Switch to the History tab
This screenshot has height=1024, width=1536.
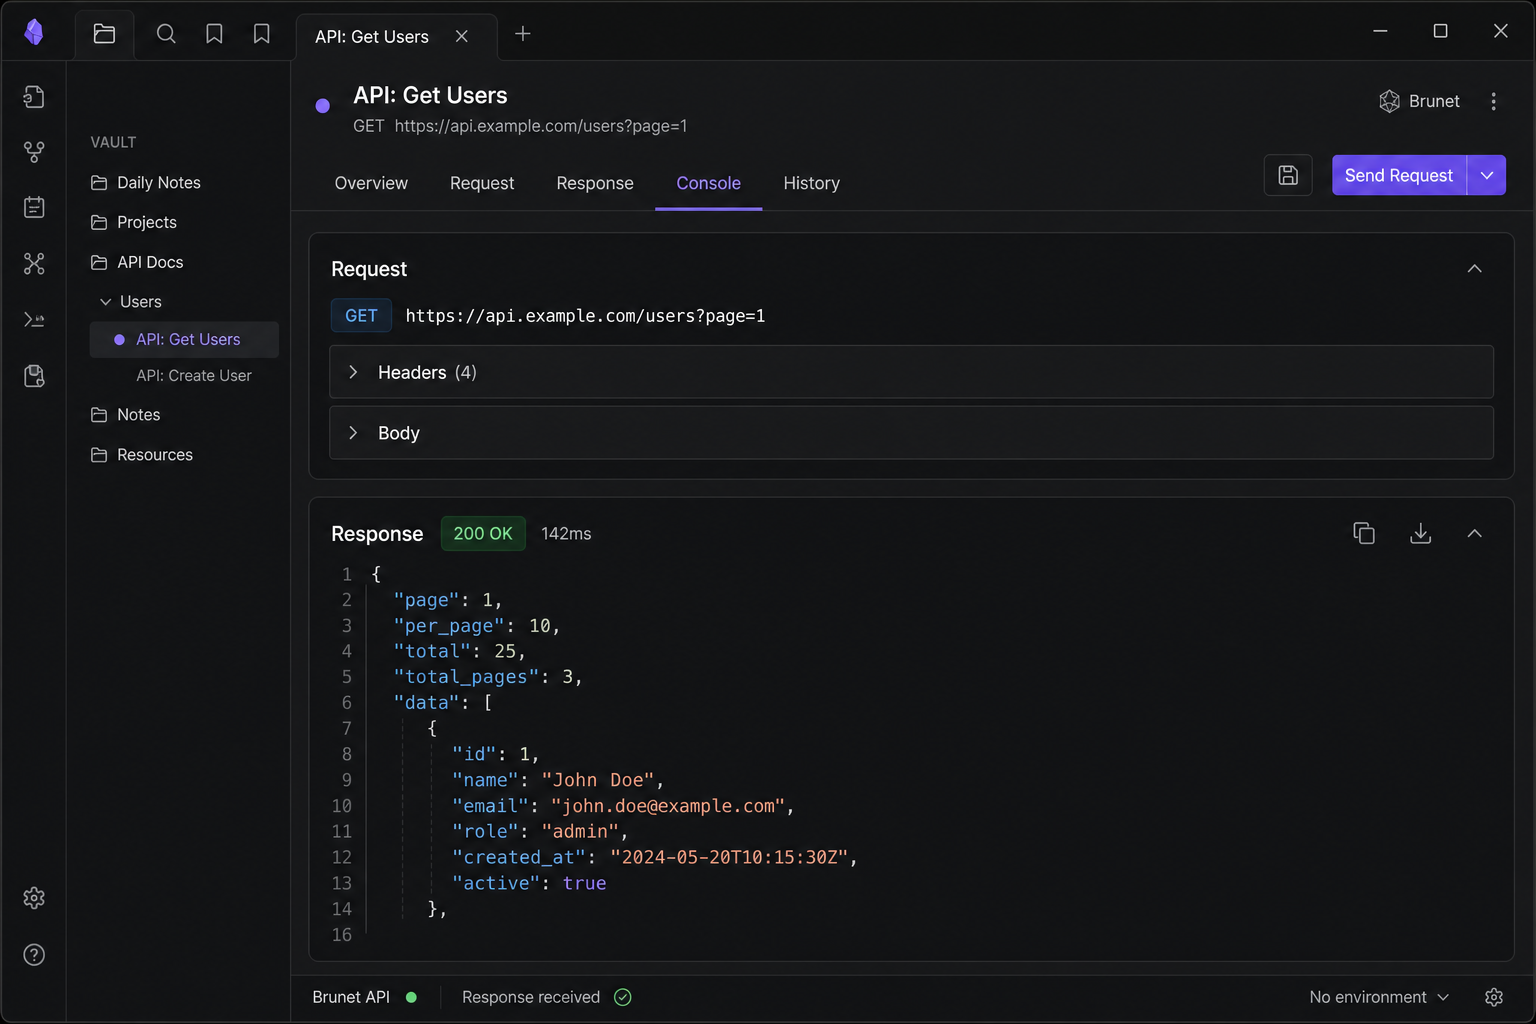[x=811, y=183]
